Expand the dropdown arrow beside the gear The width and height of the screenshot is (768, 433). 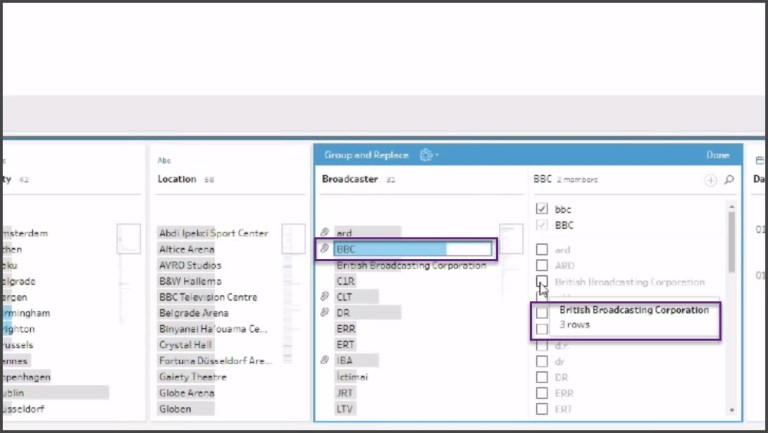pos(437,156)
